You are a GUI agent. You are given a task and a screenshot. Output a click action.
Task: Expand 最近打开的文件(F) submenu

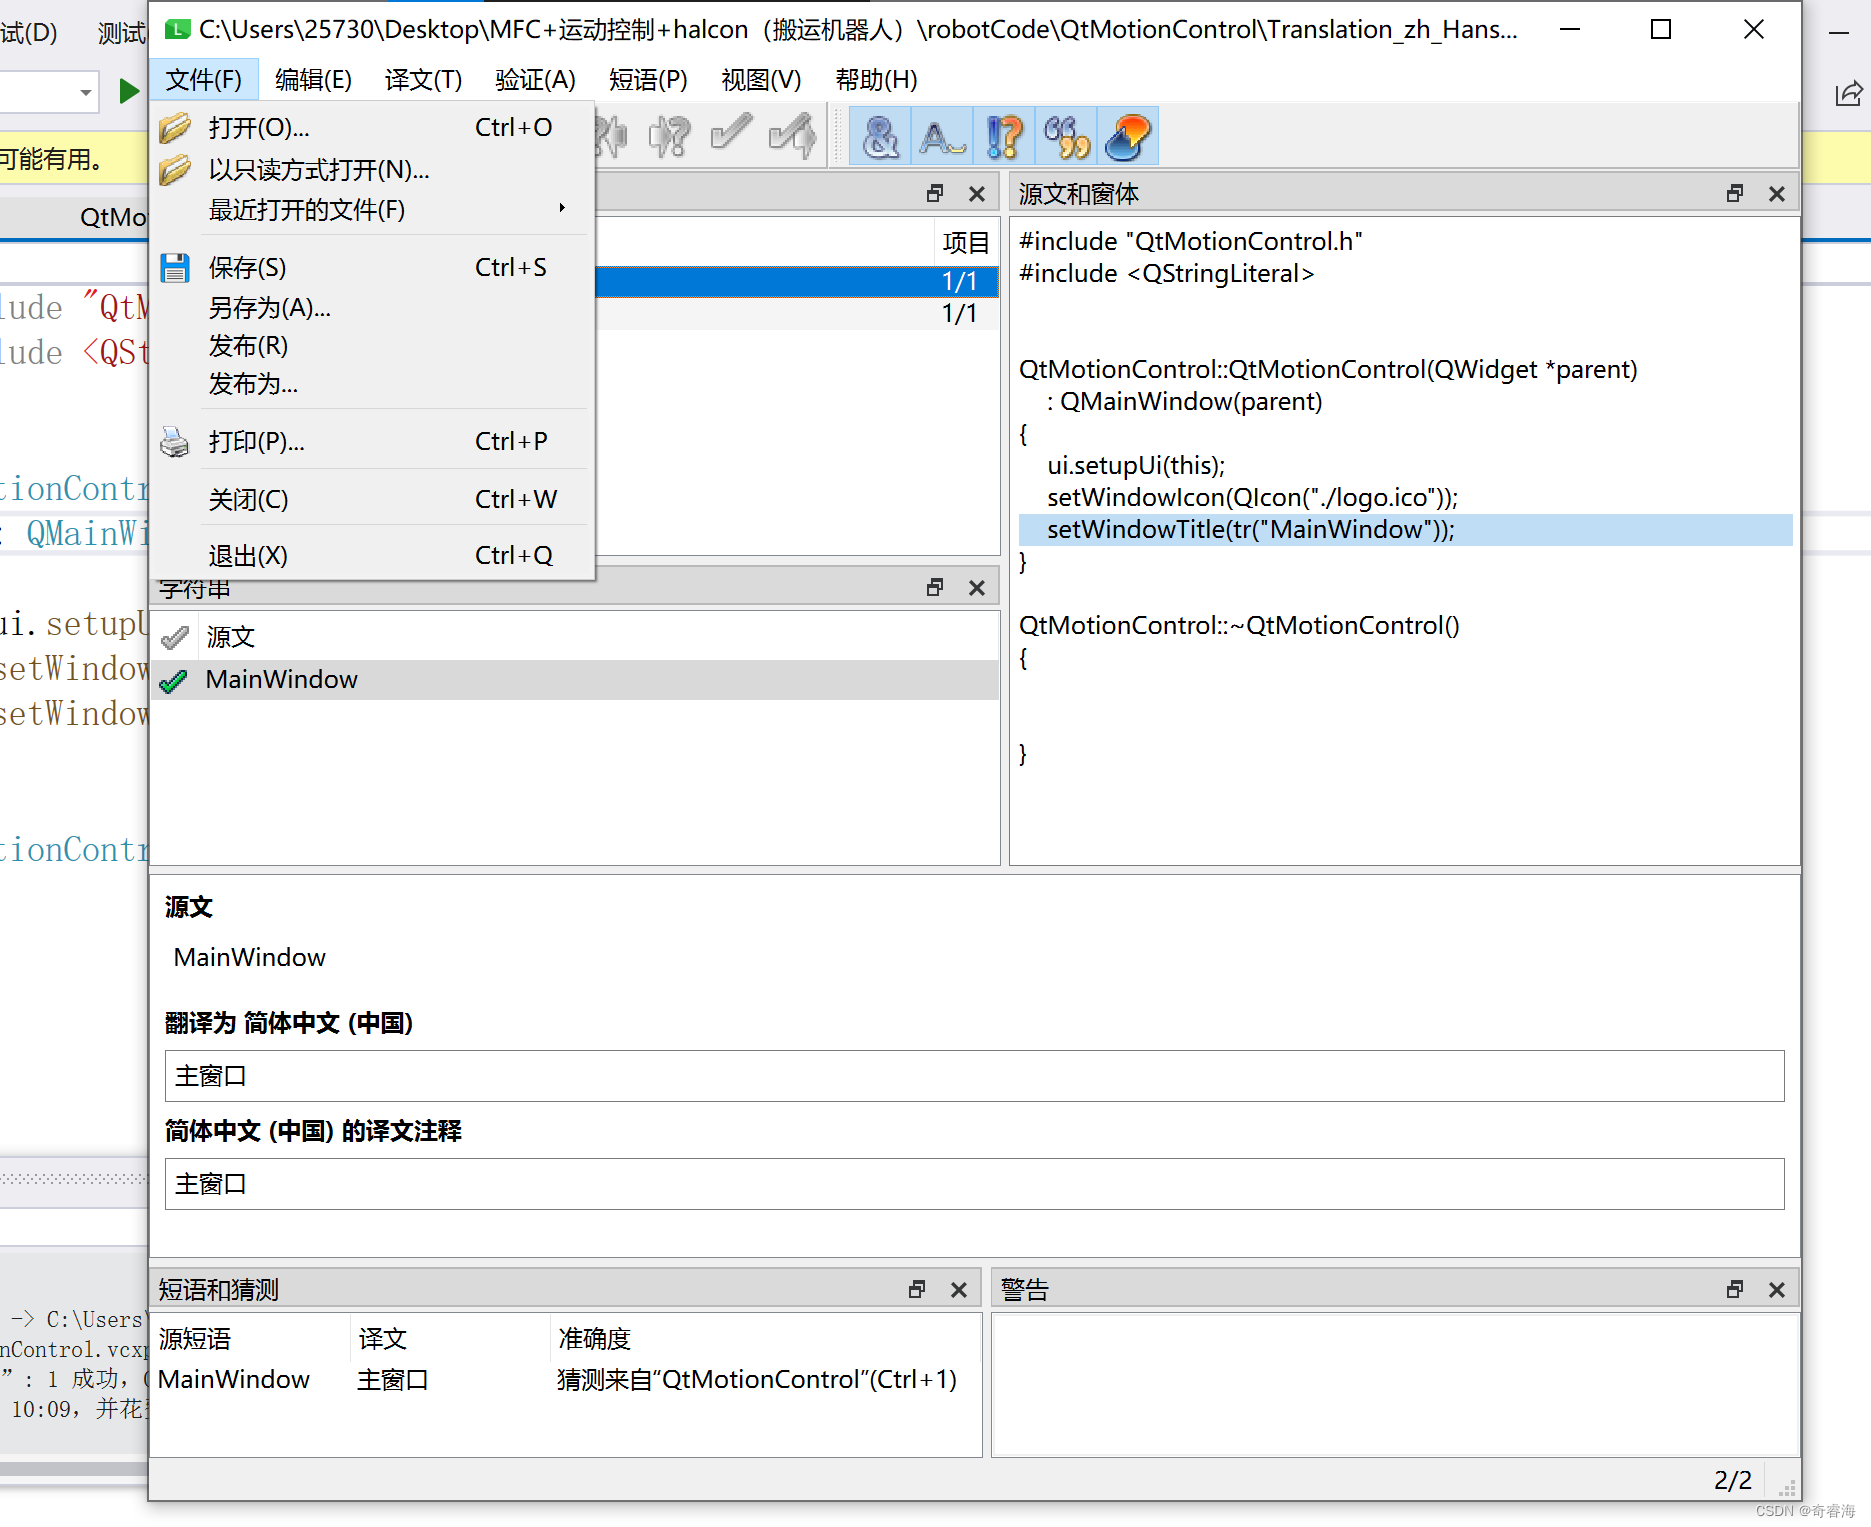pos(372,210)
